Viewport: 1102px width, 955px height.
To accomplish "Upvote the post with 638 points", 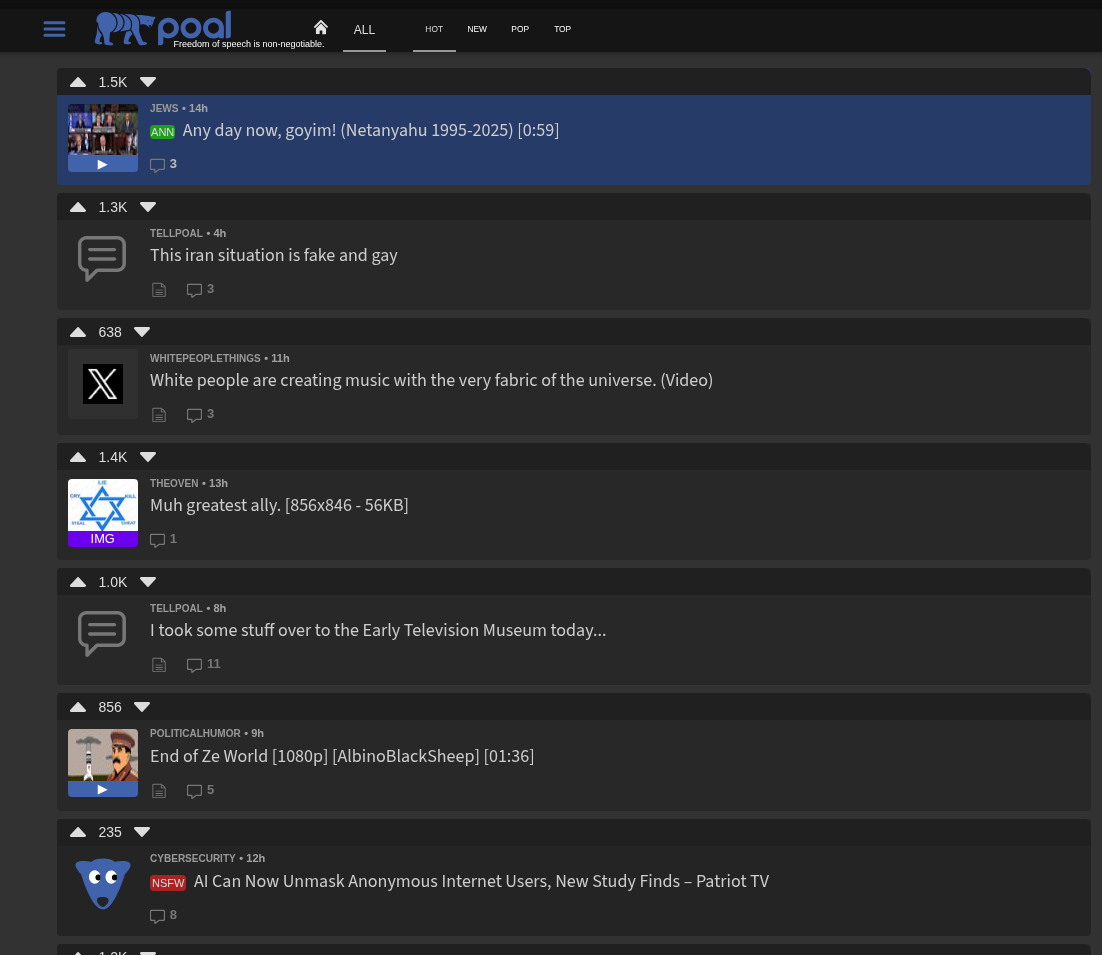I will [x=78, y=332].
